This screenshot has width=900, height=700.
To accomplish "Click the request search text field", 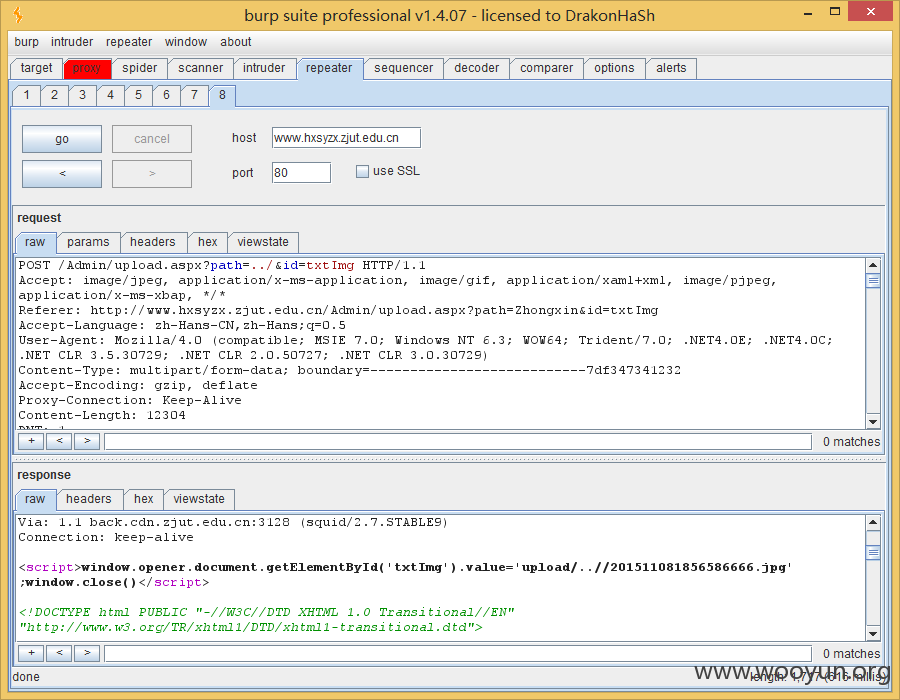I will [x=458, y=442].
